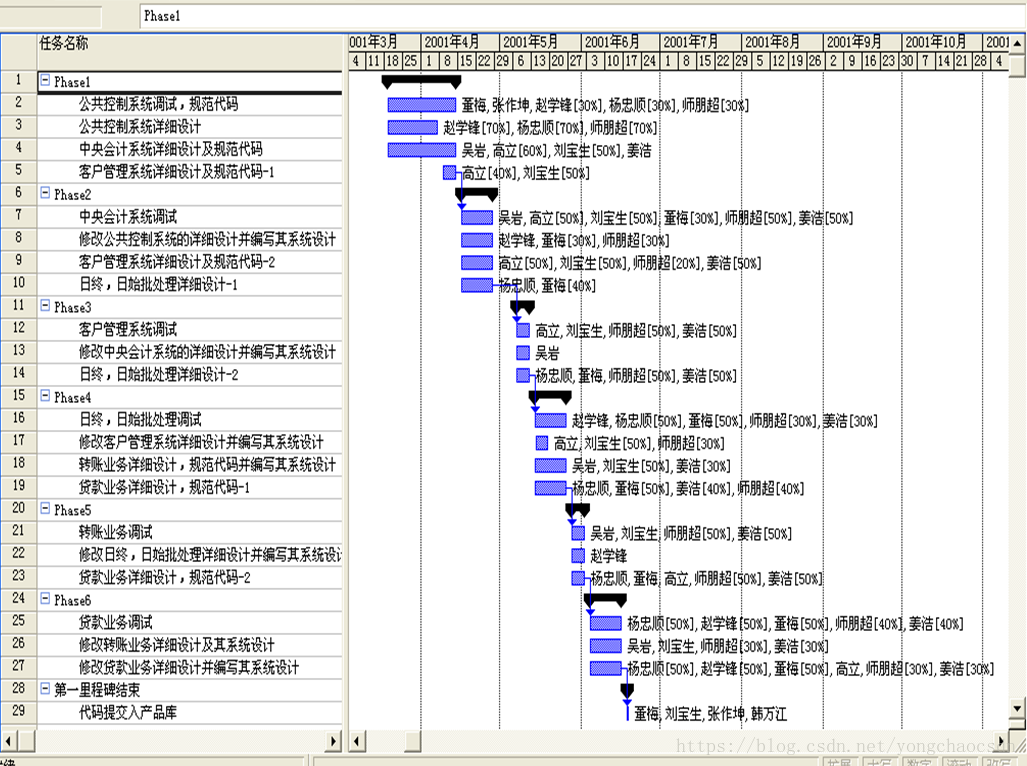The height and width of the screenshot is (766, 1027).
Task: Click the 2001年10月 timescale header
Action: click(x=942, y=42)
